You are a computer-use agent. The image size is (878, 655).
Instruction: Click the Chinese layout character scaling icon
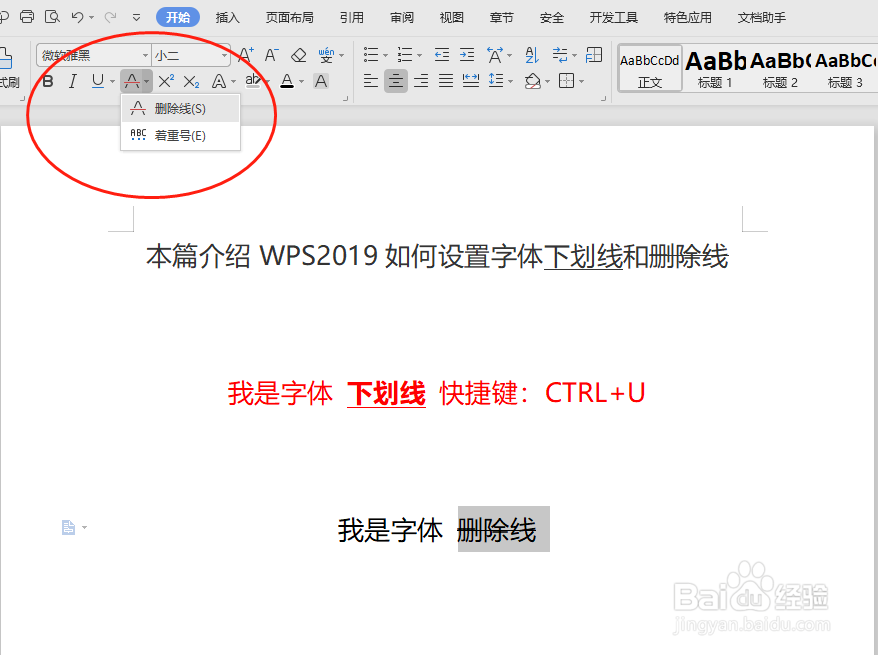494,55
